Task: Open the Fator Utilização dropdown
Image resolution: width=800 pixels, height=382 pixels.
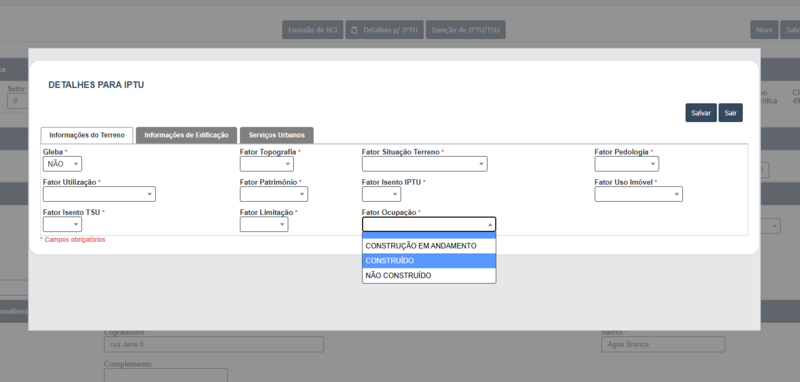Action: 99,194
